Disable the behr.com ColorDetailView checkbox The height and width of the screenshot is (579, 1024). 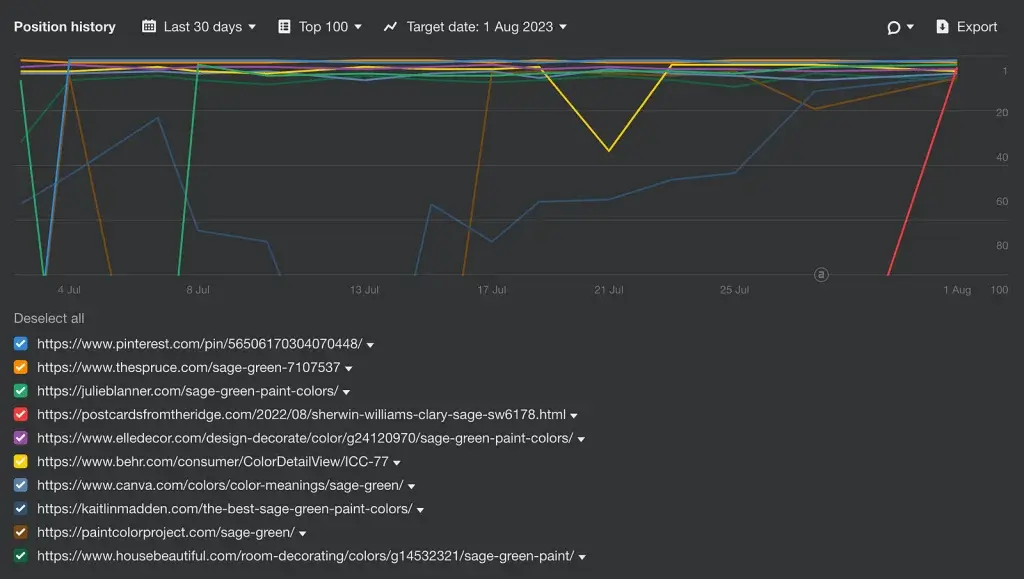21,462
